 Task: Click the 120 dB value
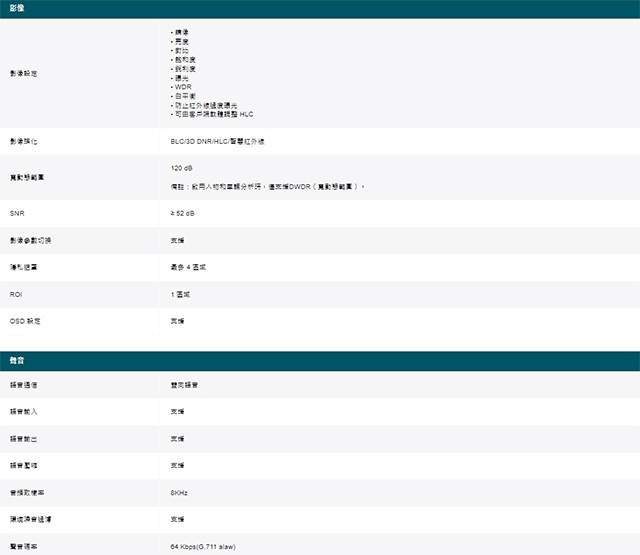(182, 168)
